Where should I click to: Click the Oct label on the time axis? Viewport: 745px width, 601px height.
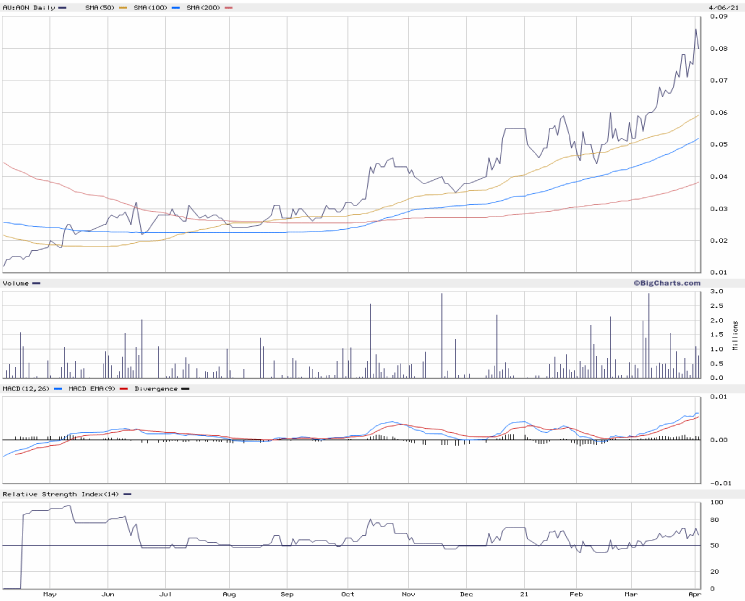coord(347,594)
